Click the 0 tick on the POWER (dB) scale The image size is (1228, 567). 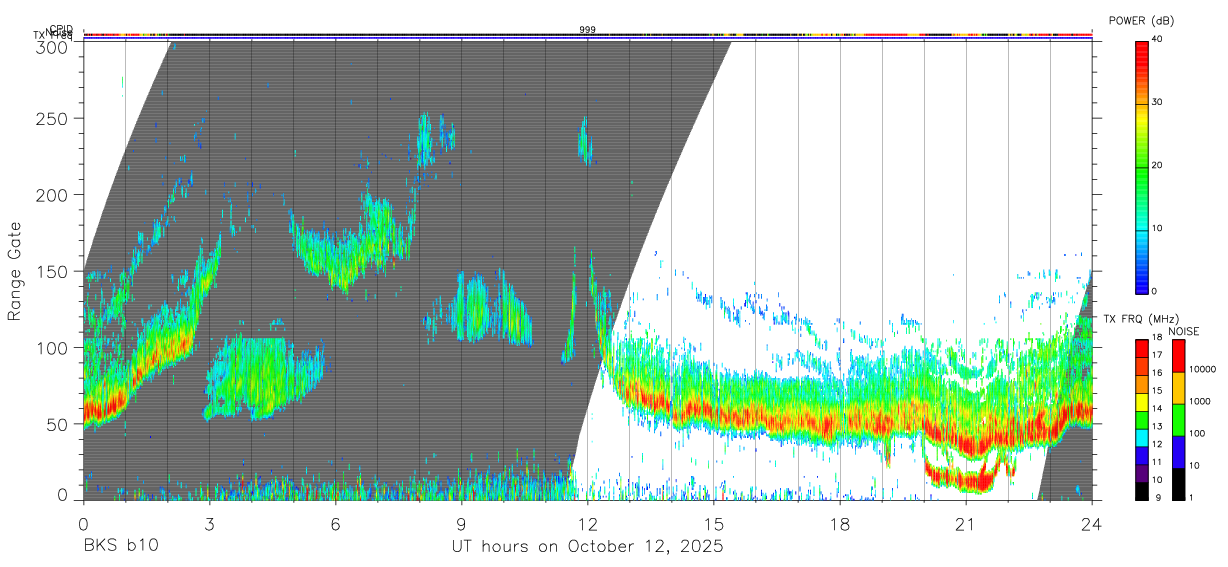click(x=1155, y=291)
